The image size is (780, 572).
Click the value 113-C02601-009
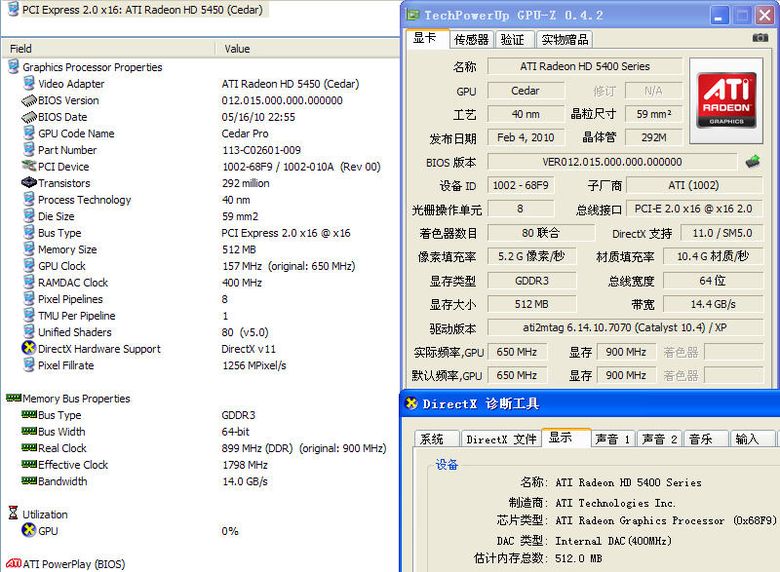tap(261, 150)
